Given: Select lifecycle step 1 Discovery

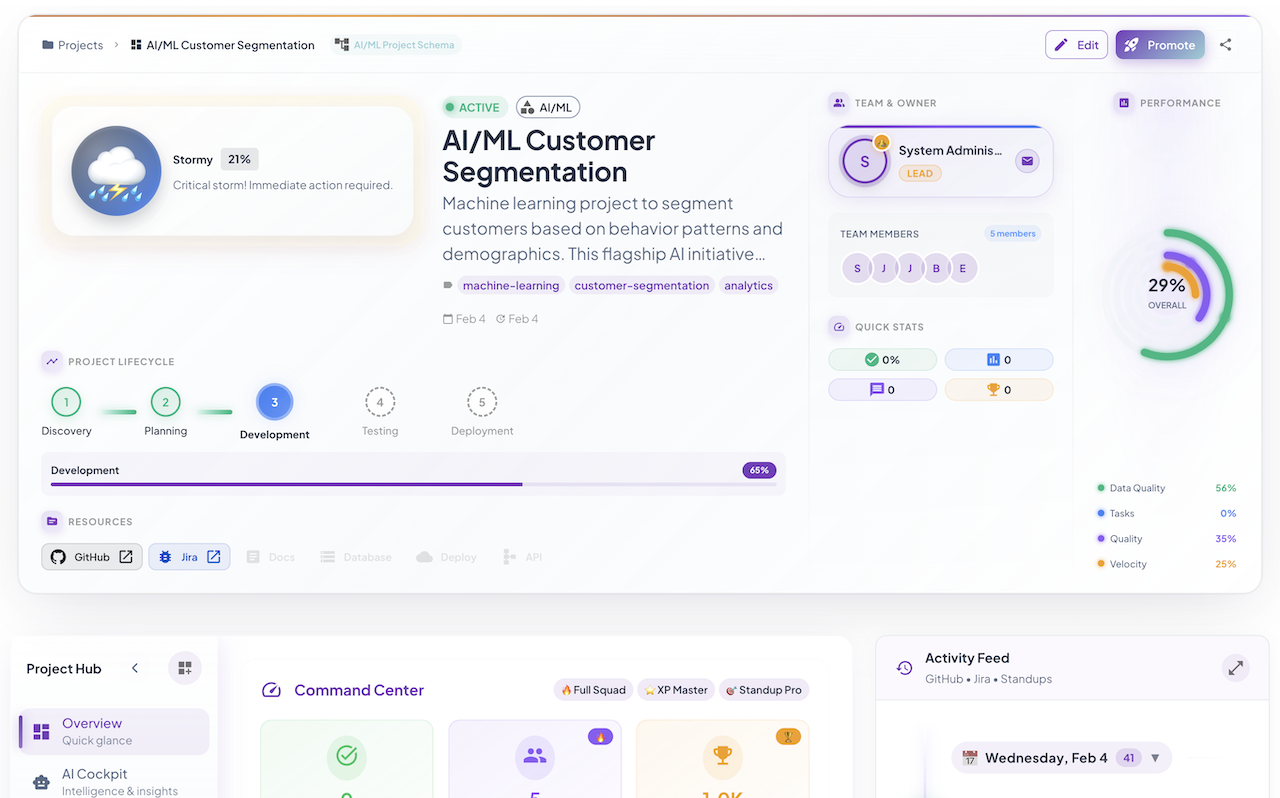Looking at the screenshot, I should 66,403.
